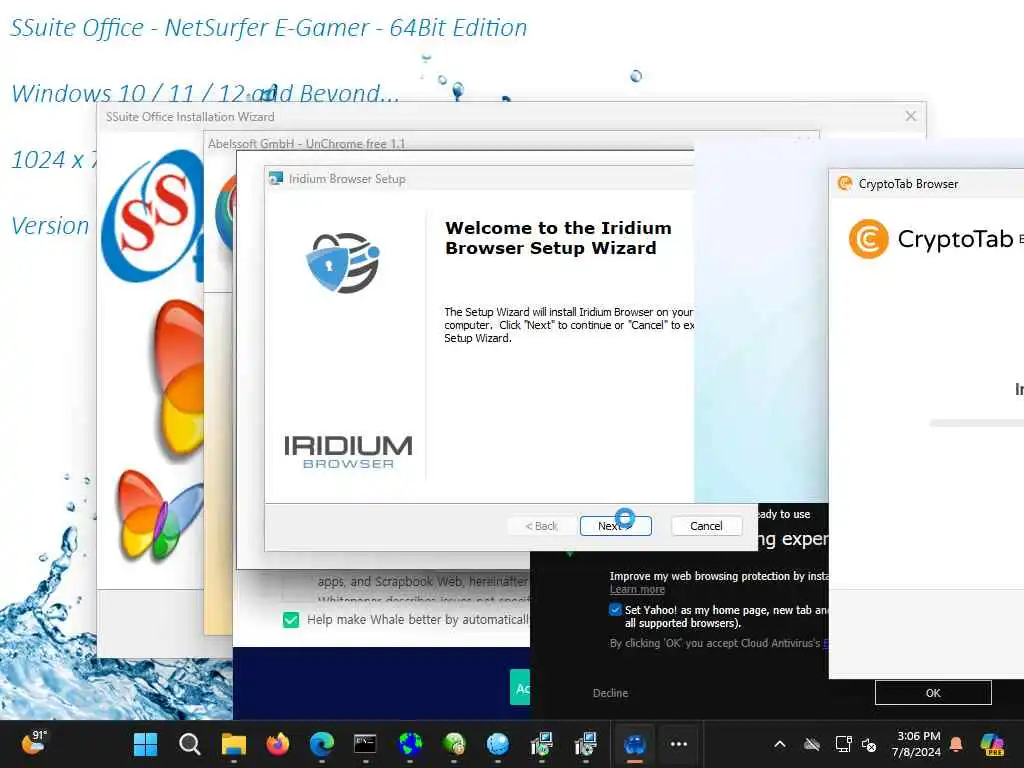Click Decline in the Cloud Antivirus dialog
Image resolution: width=1024 pixels, height=768 pixels.
point(610,693)
